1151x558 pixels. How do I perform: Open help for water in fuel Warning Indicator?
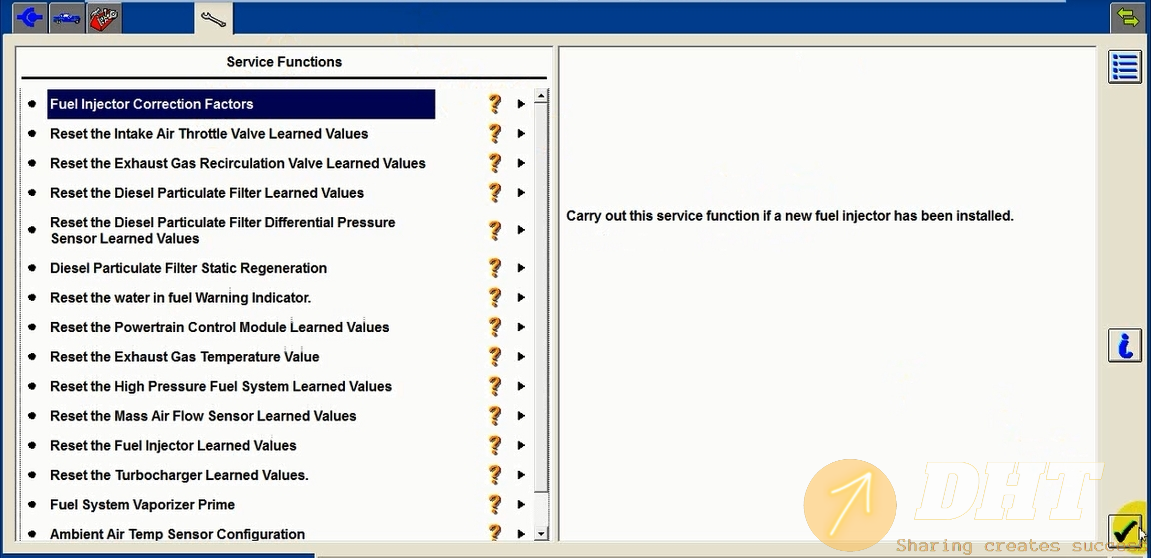pos(495,297)
